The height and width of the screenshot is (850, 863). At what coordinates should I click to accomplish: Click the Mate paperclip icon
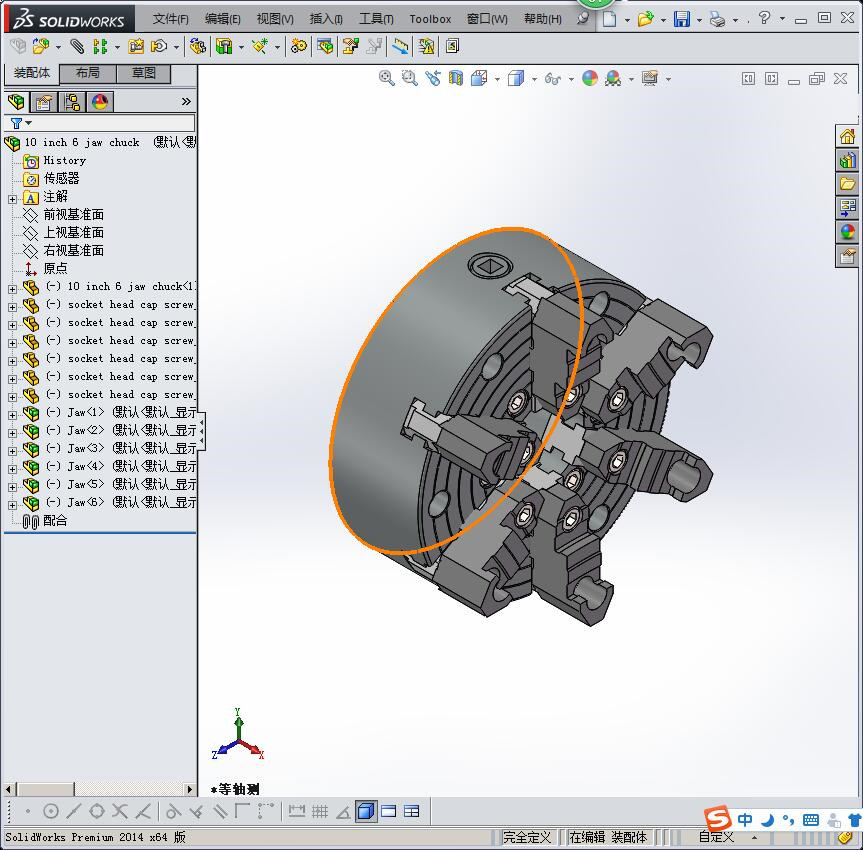tap(78, 46)
